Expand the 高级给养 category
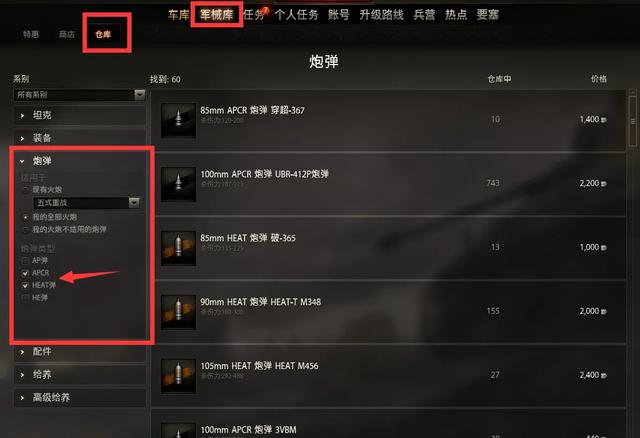640x438 pixels. 79,398
